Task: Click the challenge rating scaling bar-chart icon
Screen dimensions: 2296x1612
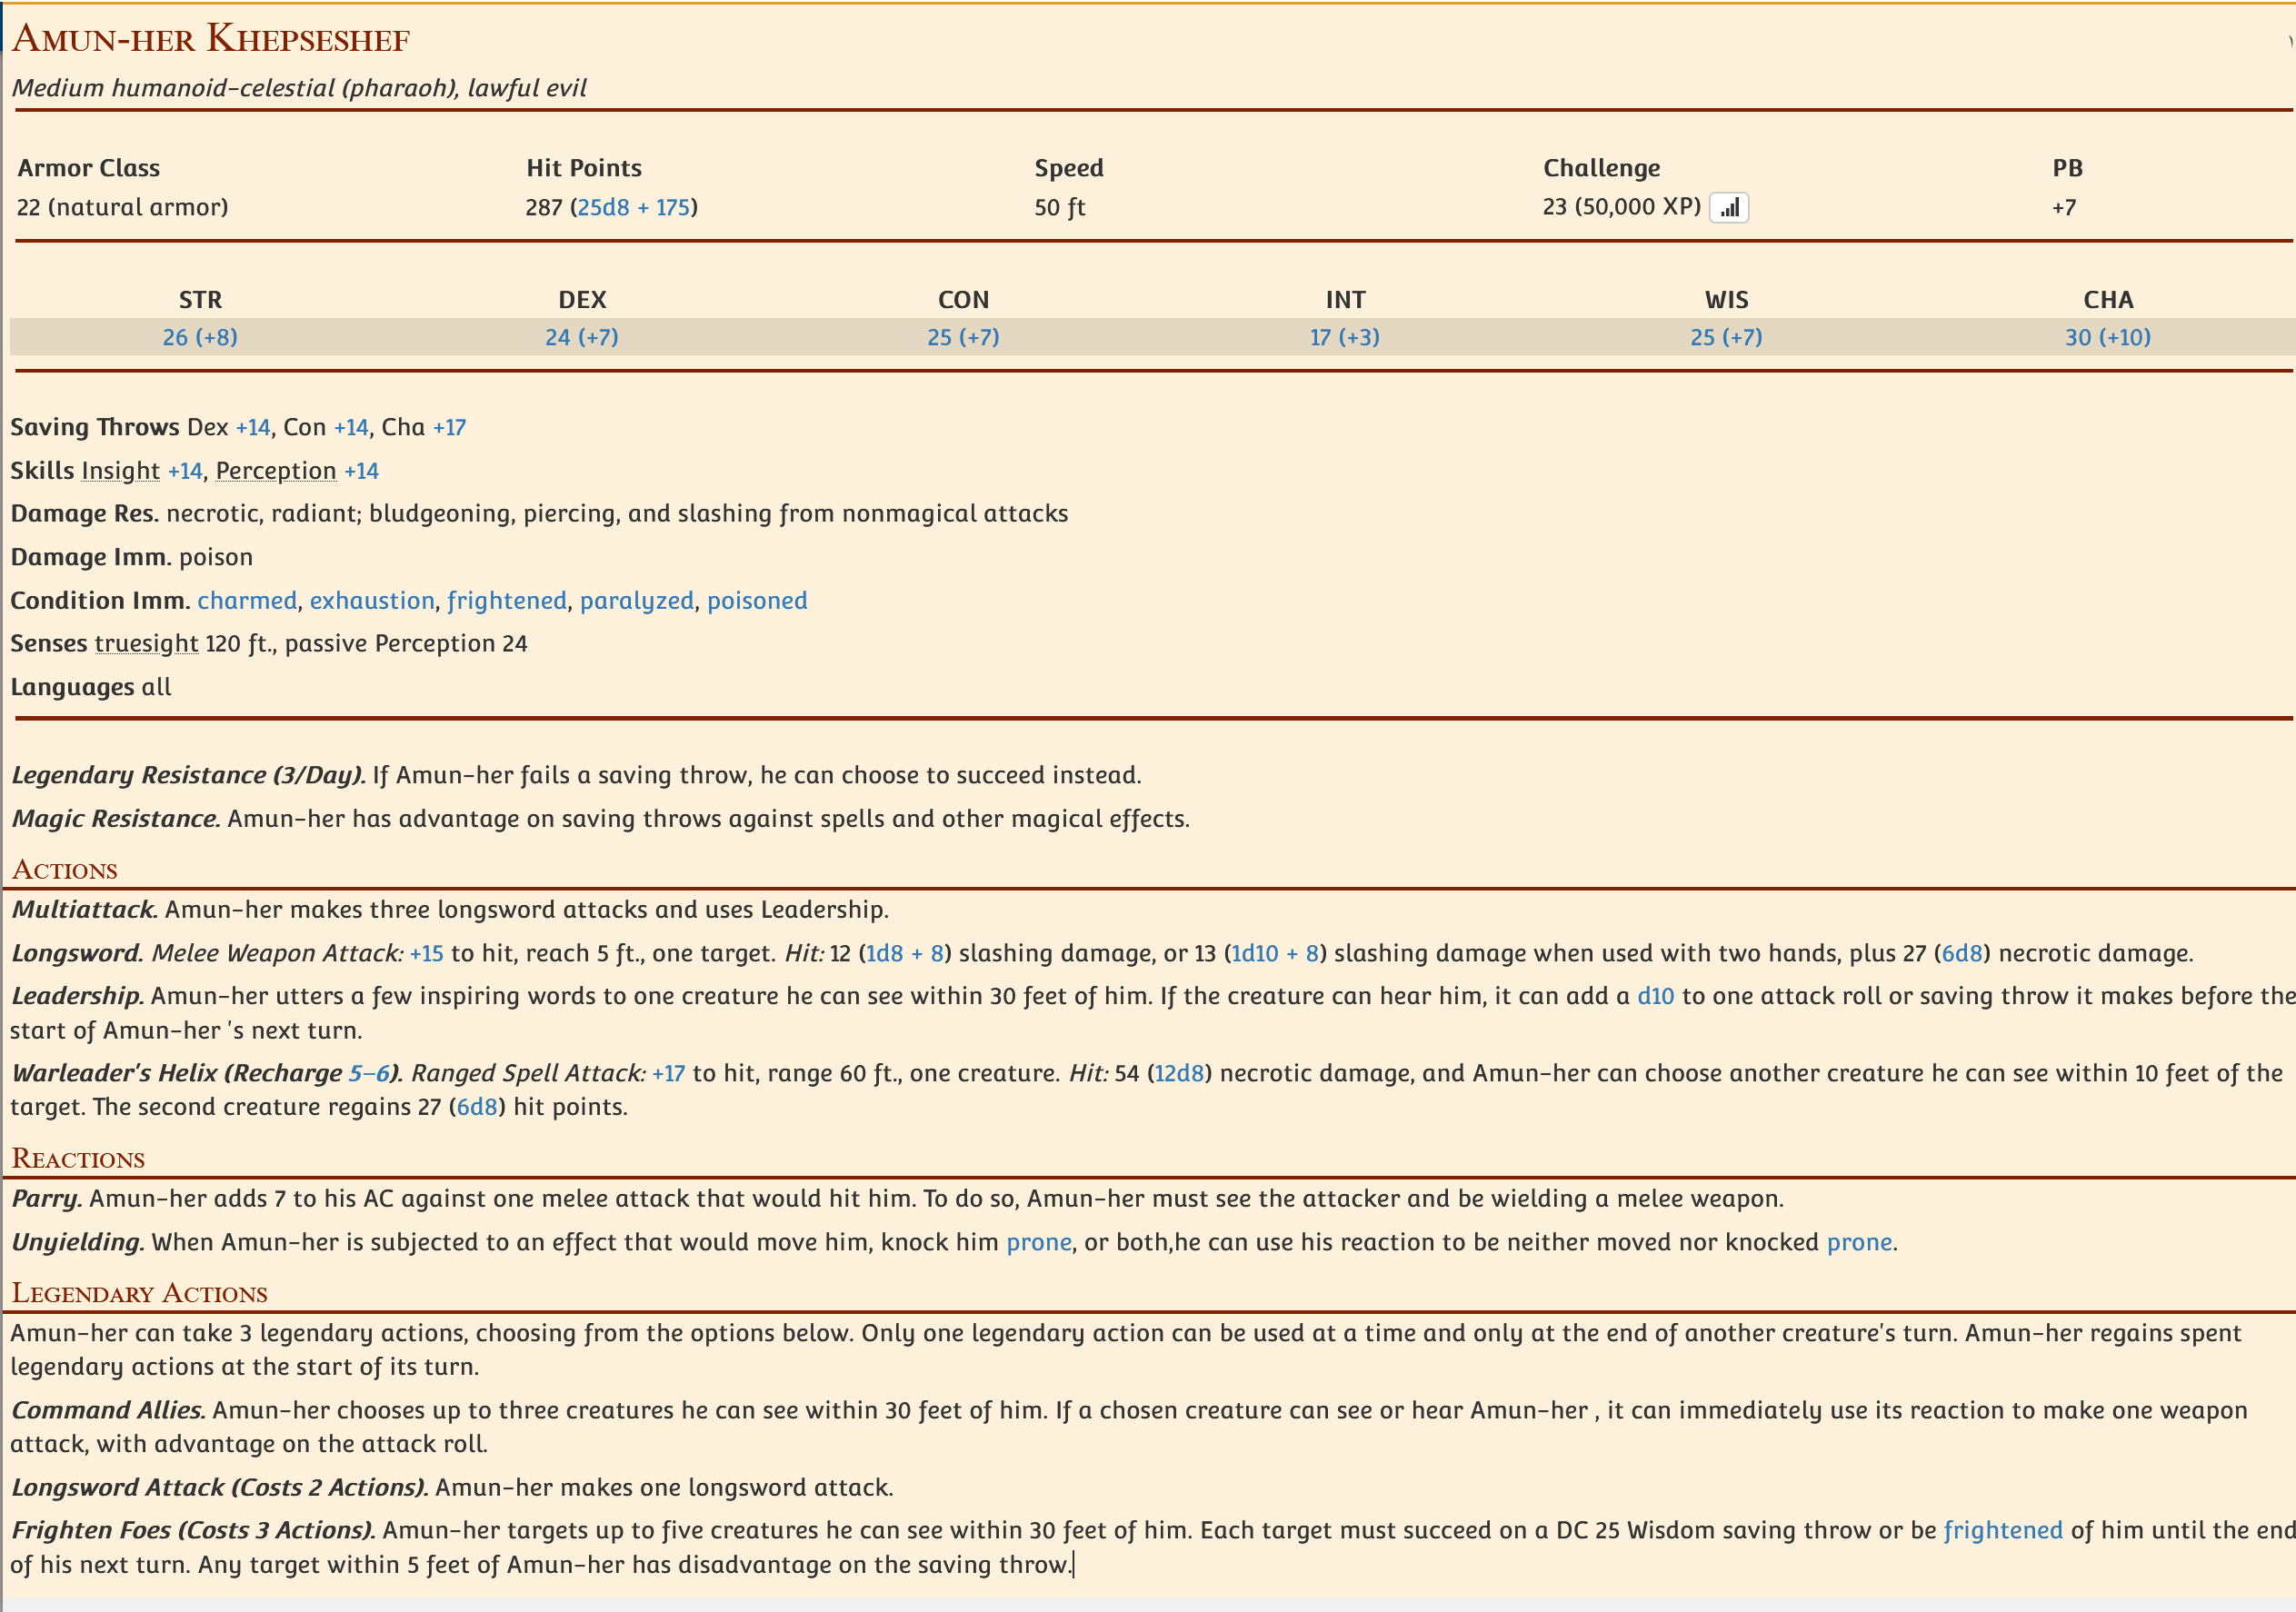Action: (x=1728, y=208)
